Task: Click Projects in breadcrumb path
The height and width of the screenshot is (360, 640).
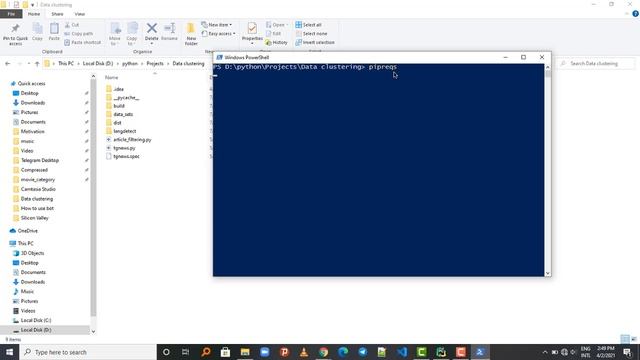Action: 155,64
